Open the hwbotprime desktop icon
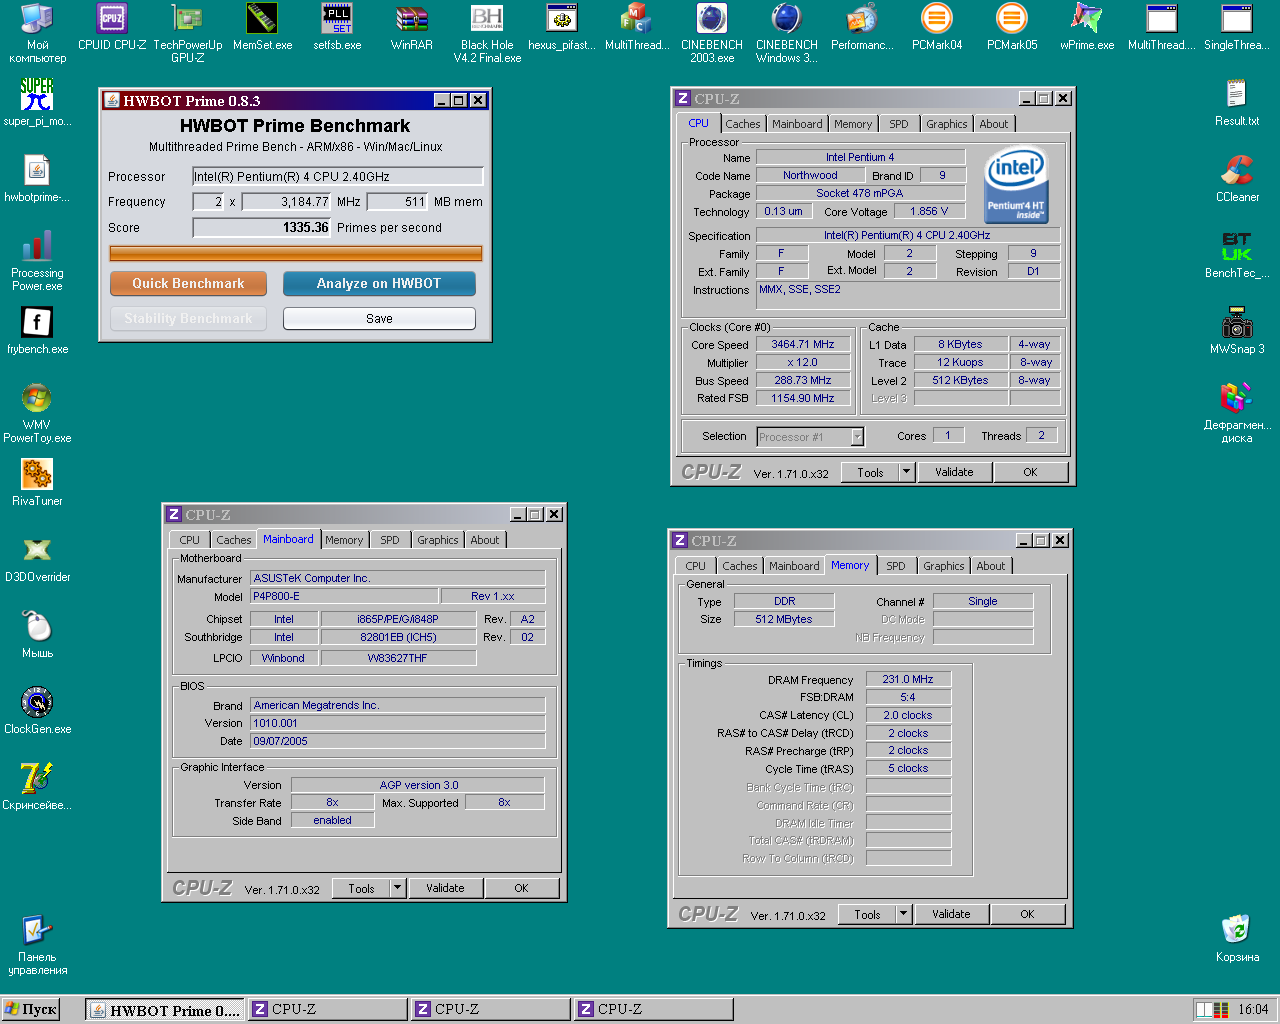 (37, 179)
